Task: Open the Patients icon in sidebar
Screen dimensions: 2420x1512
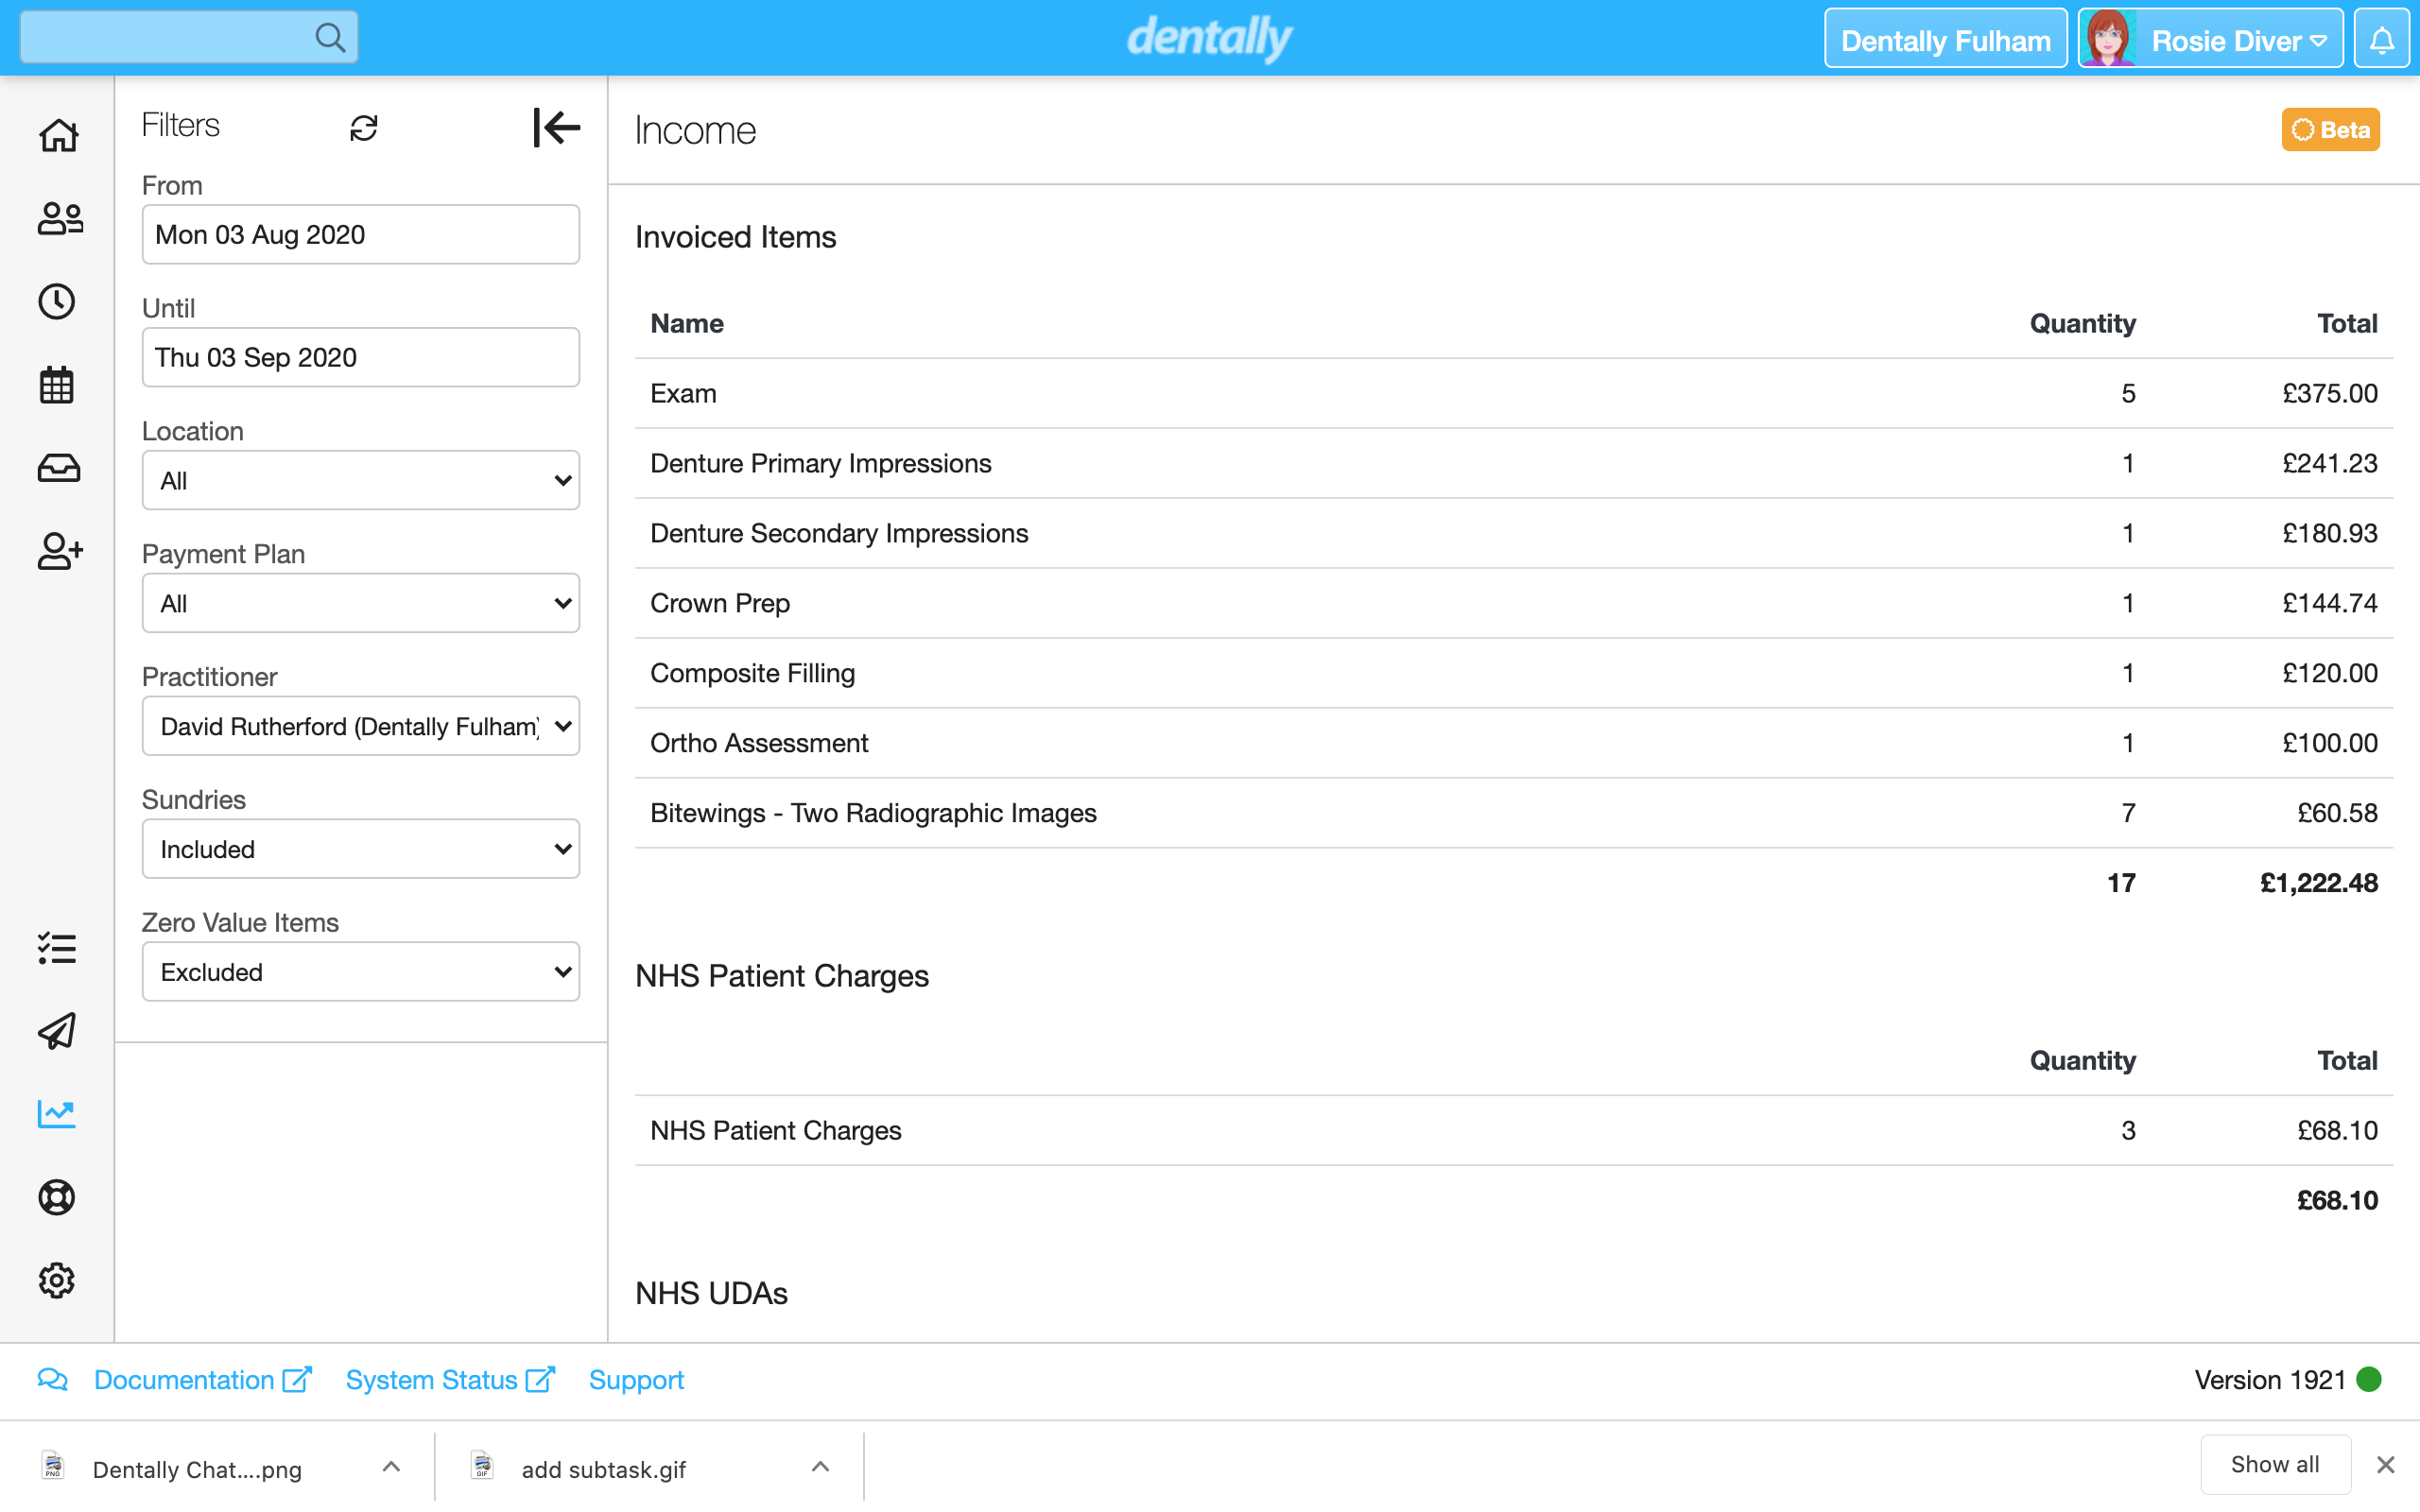Action: (x=58, y=218)
